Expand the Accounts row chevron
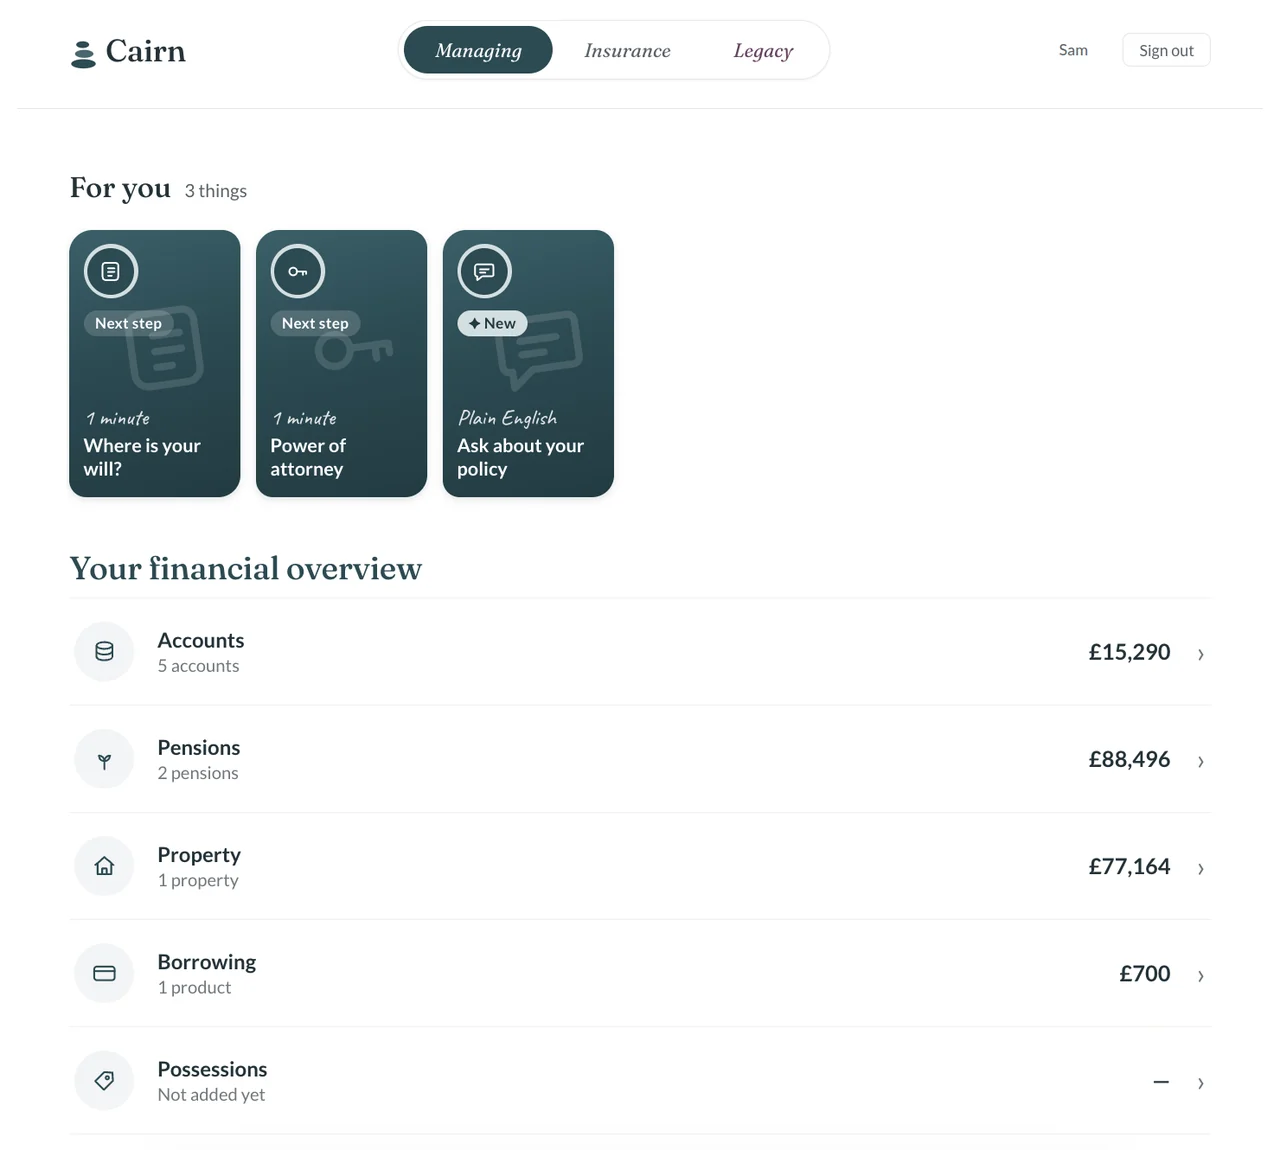The height and width of the screenshot is (1150, 1280). [x=1200, y=654]
